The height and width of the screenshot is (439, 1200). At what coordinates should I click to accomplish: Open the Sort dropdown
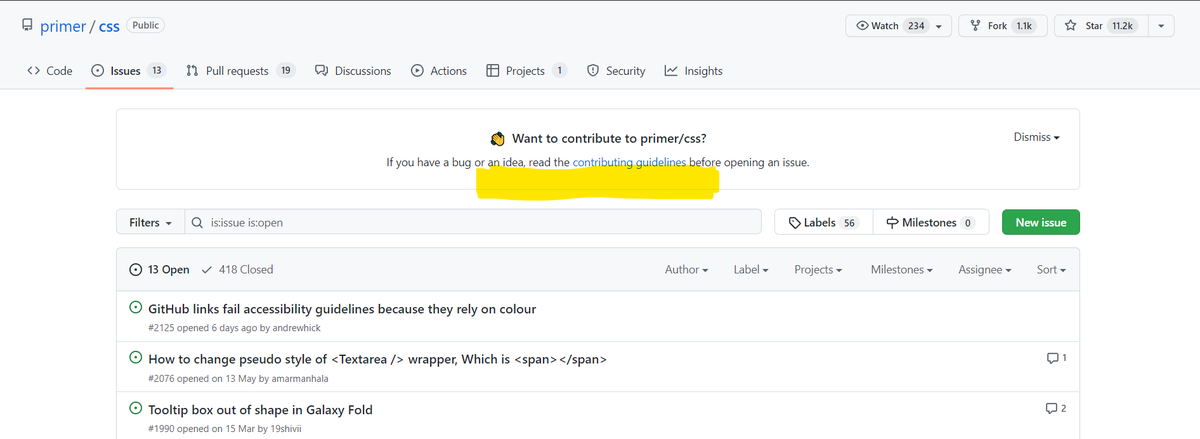coord(1051,270)
